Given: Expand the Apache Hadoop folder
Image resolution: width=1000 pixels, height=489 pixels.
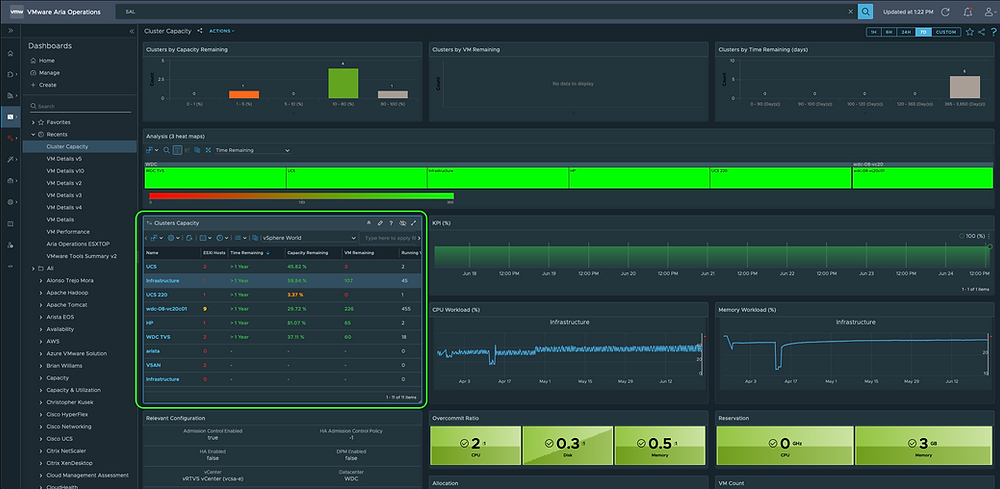Looking at the screenshot, I should click(x=41, y=293).
